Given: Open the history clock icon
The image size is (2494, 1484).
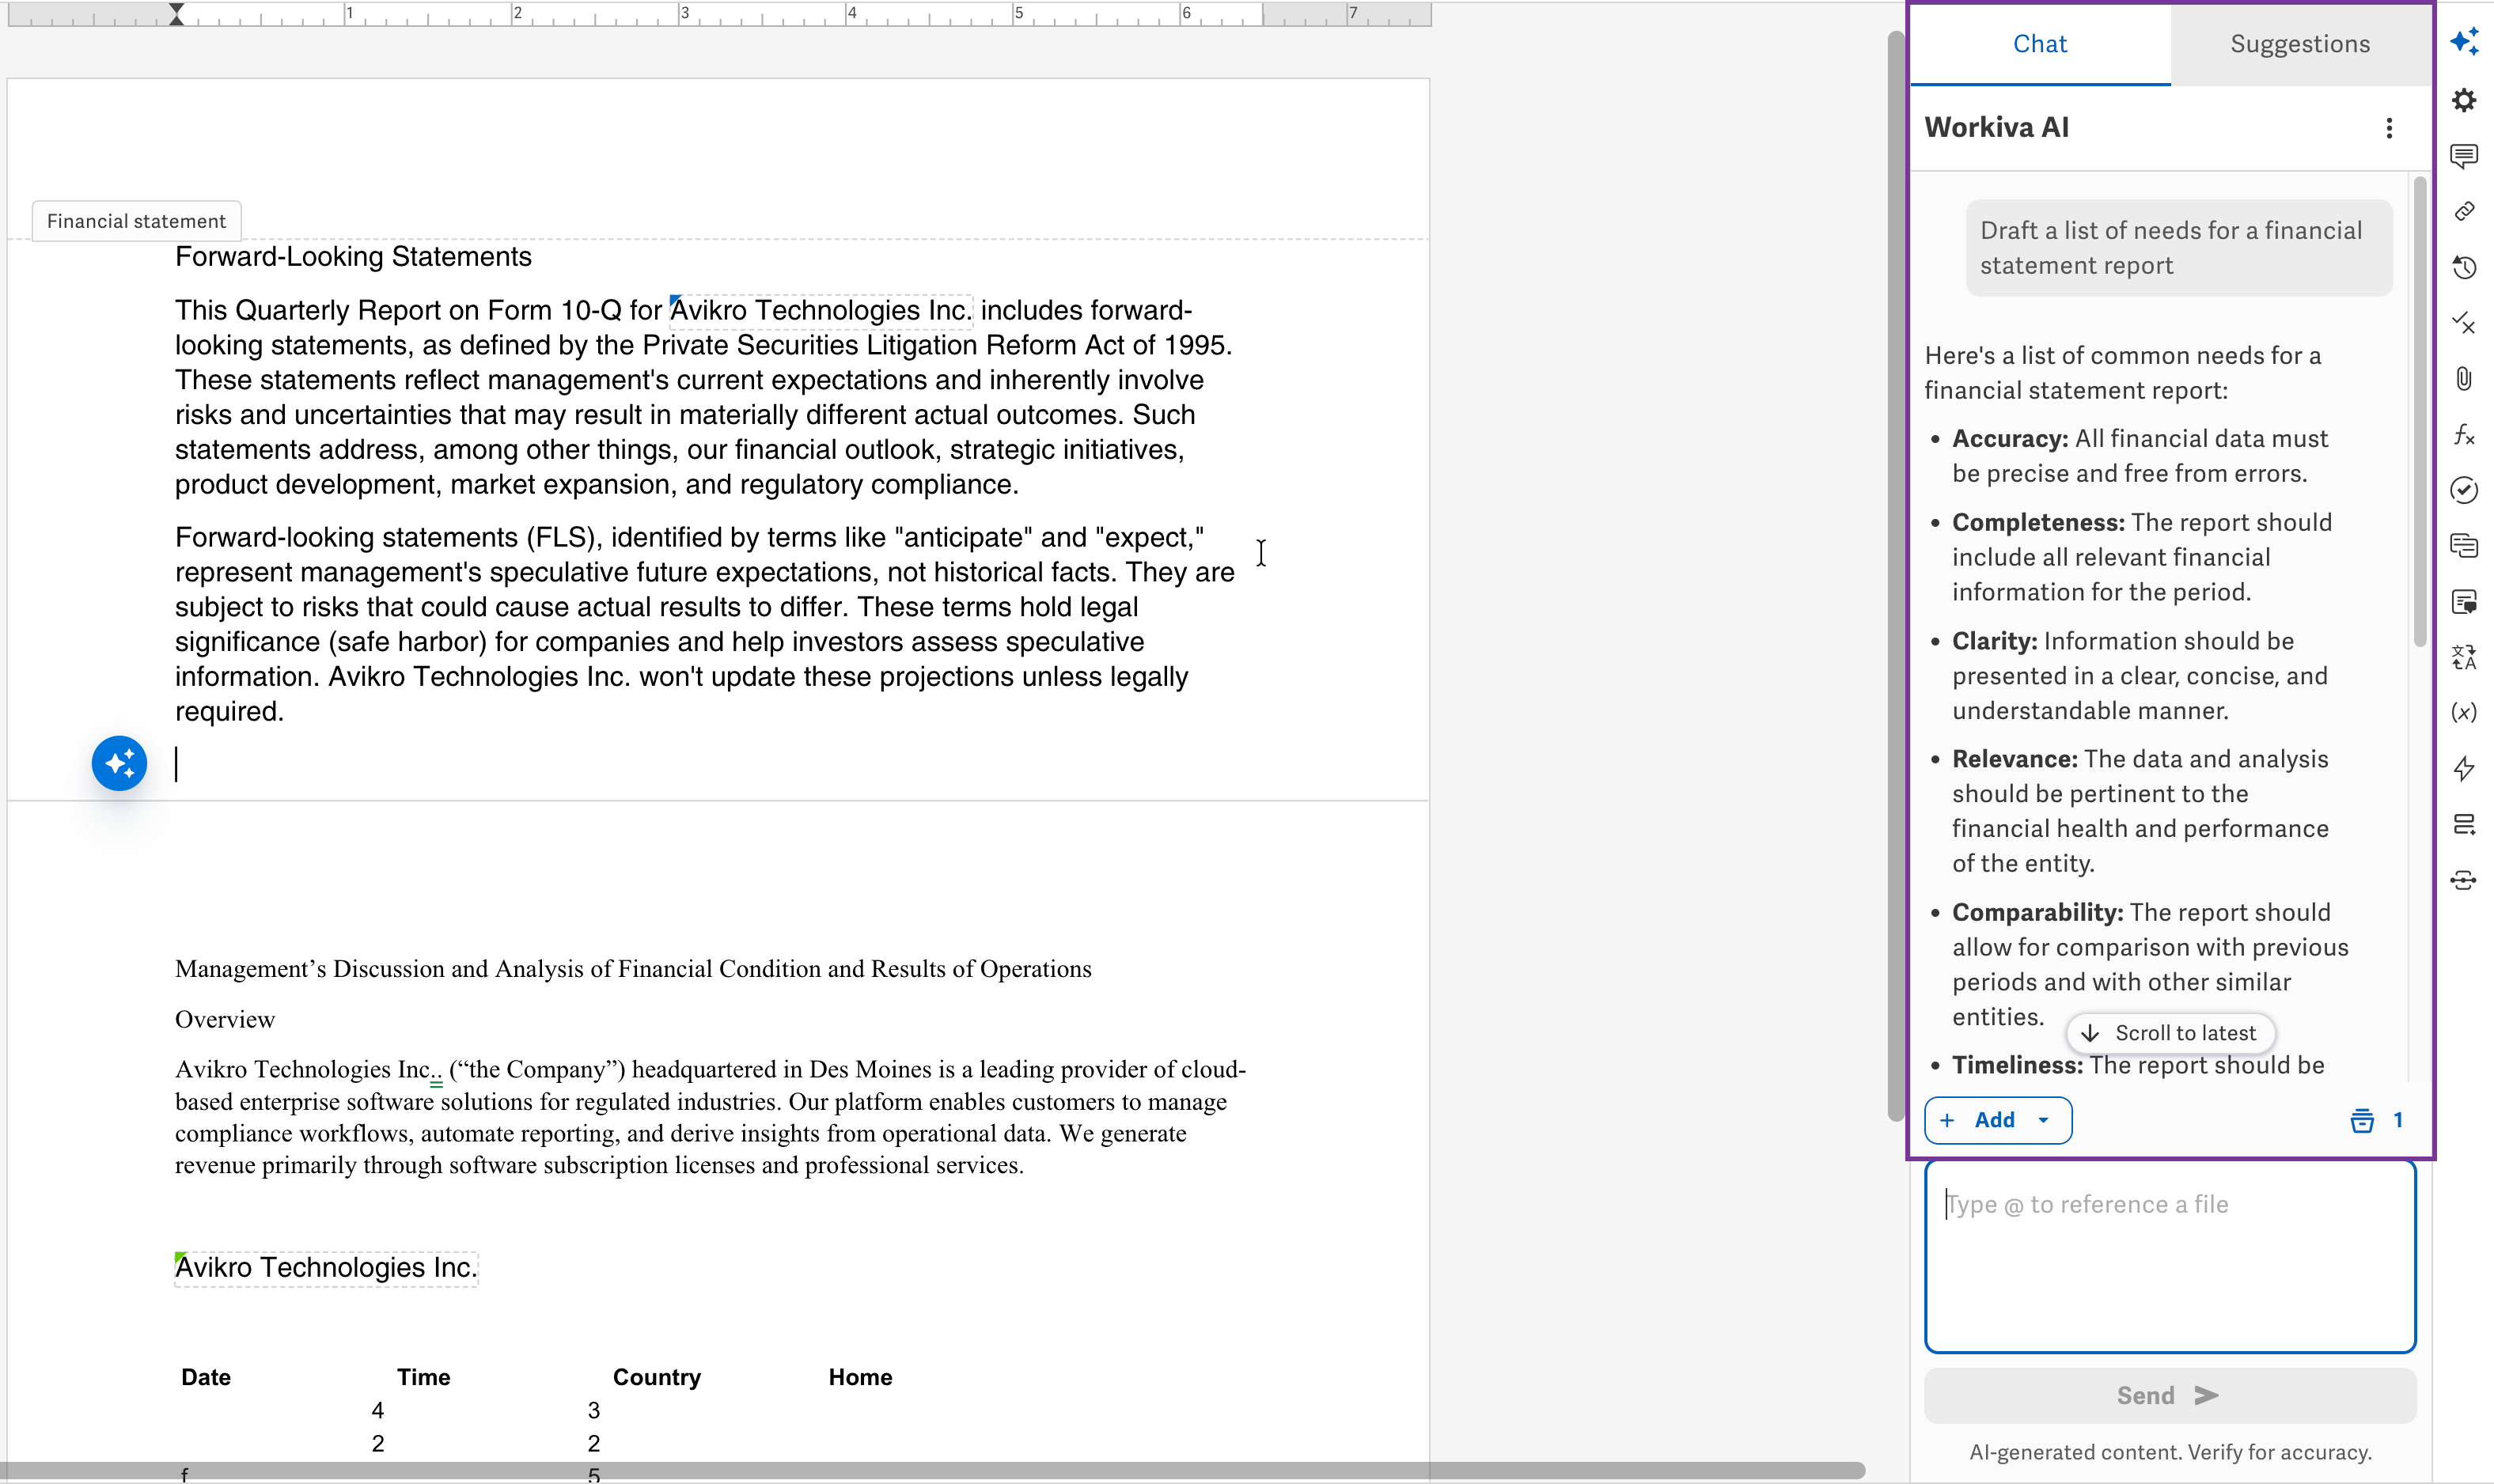Looking at the screenshot, I should (2464, 267).
